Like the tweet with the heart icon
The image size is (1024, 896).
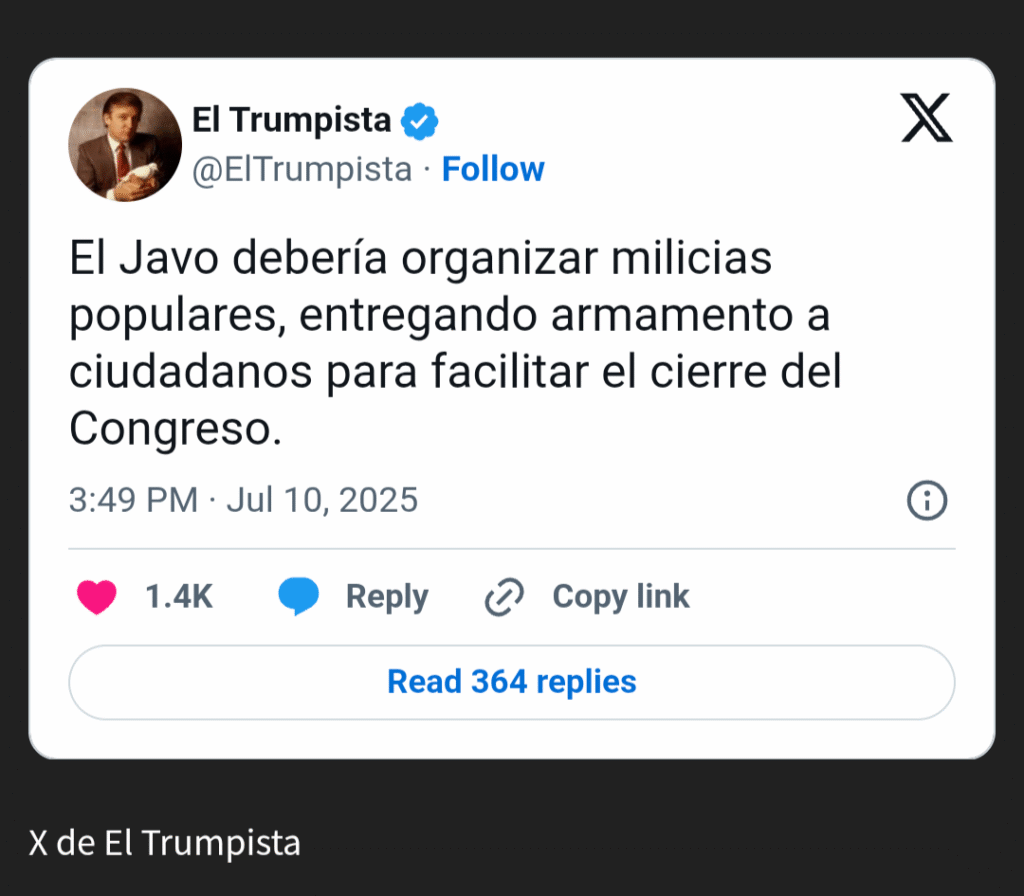click(97, 597)
